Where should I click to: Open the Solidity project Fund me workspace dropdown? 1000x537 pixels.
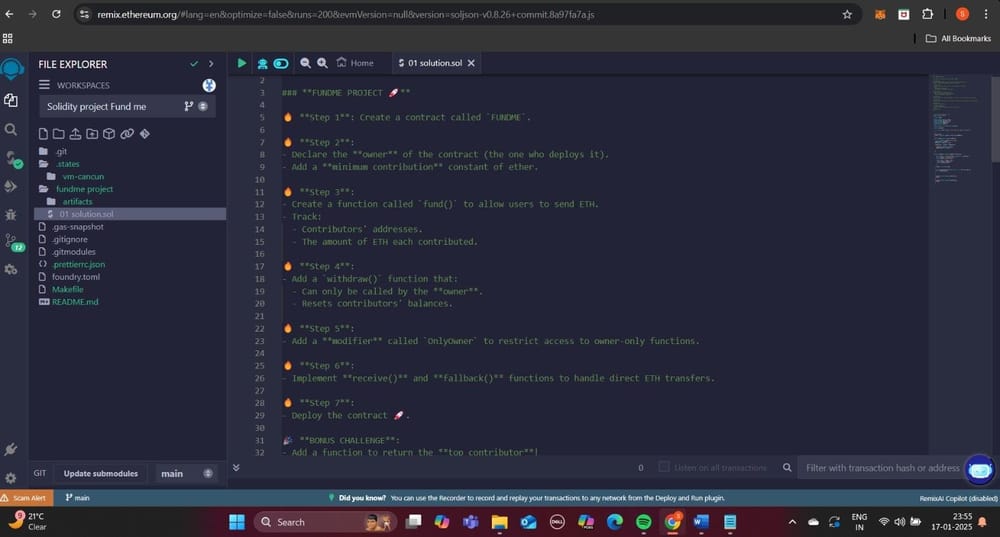click(127, 107)
